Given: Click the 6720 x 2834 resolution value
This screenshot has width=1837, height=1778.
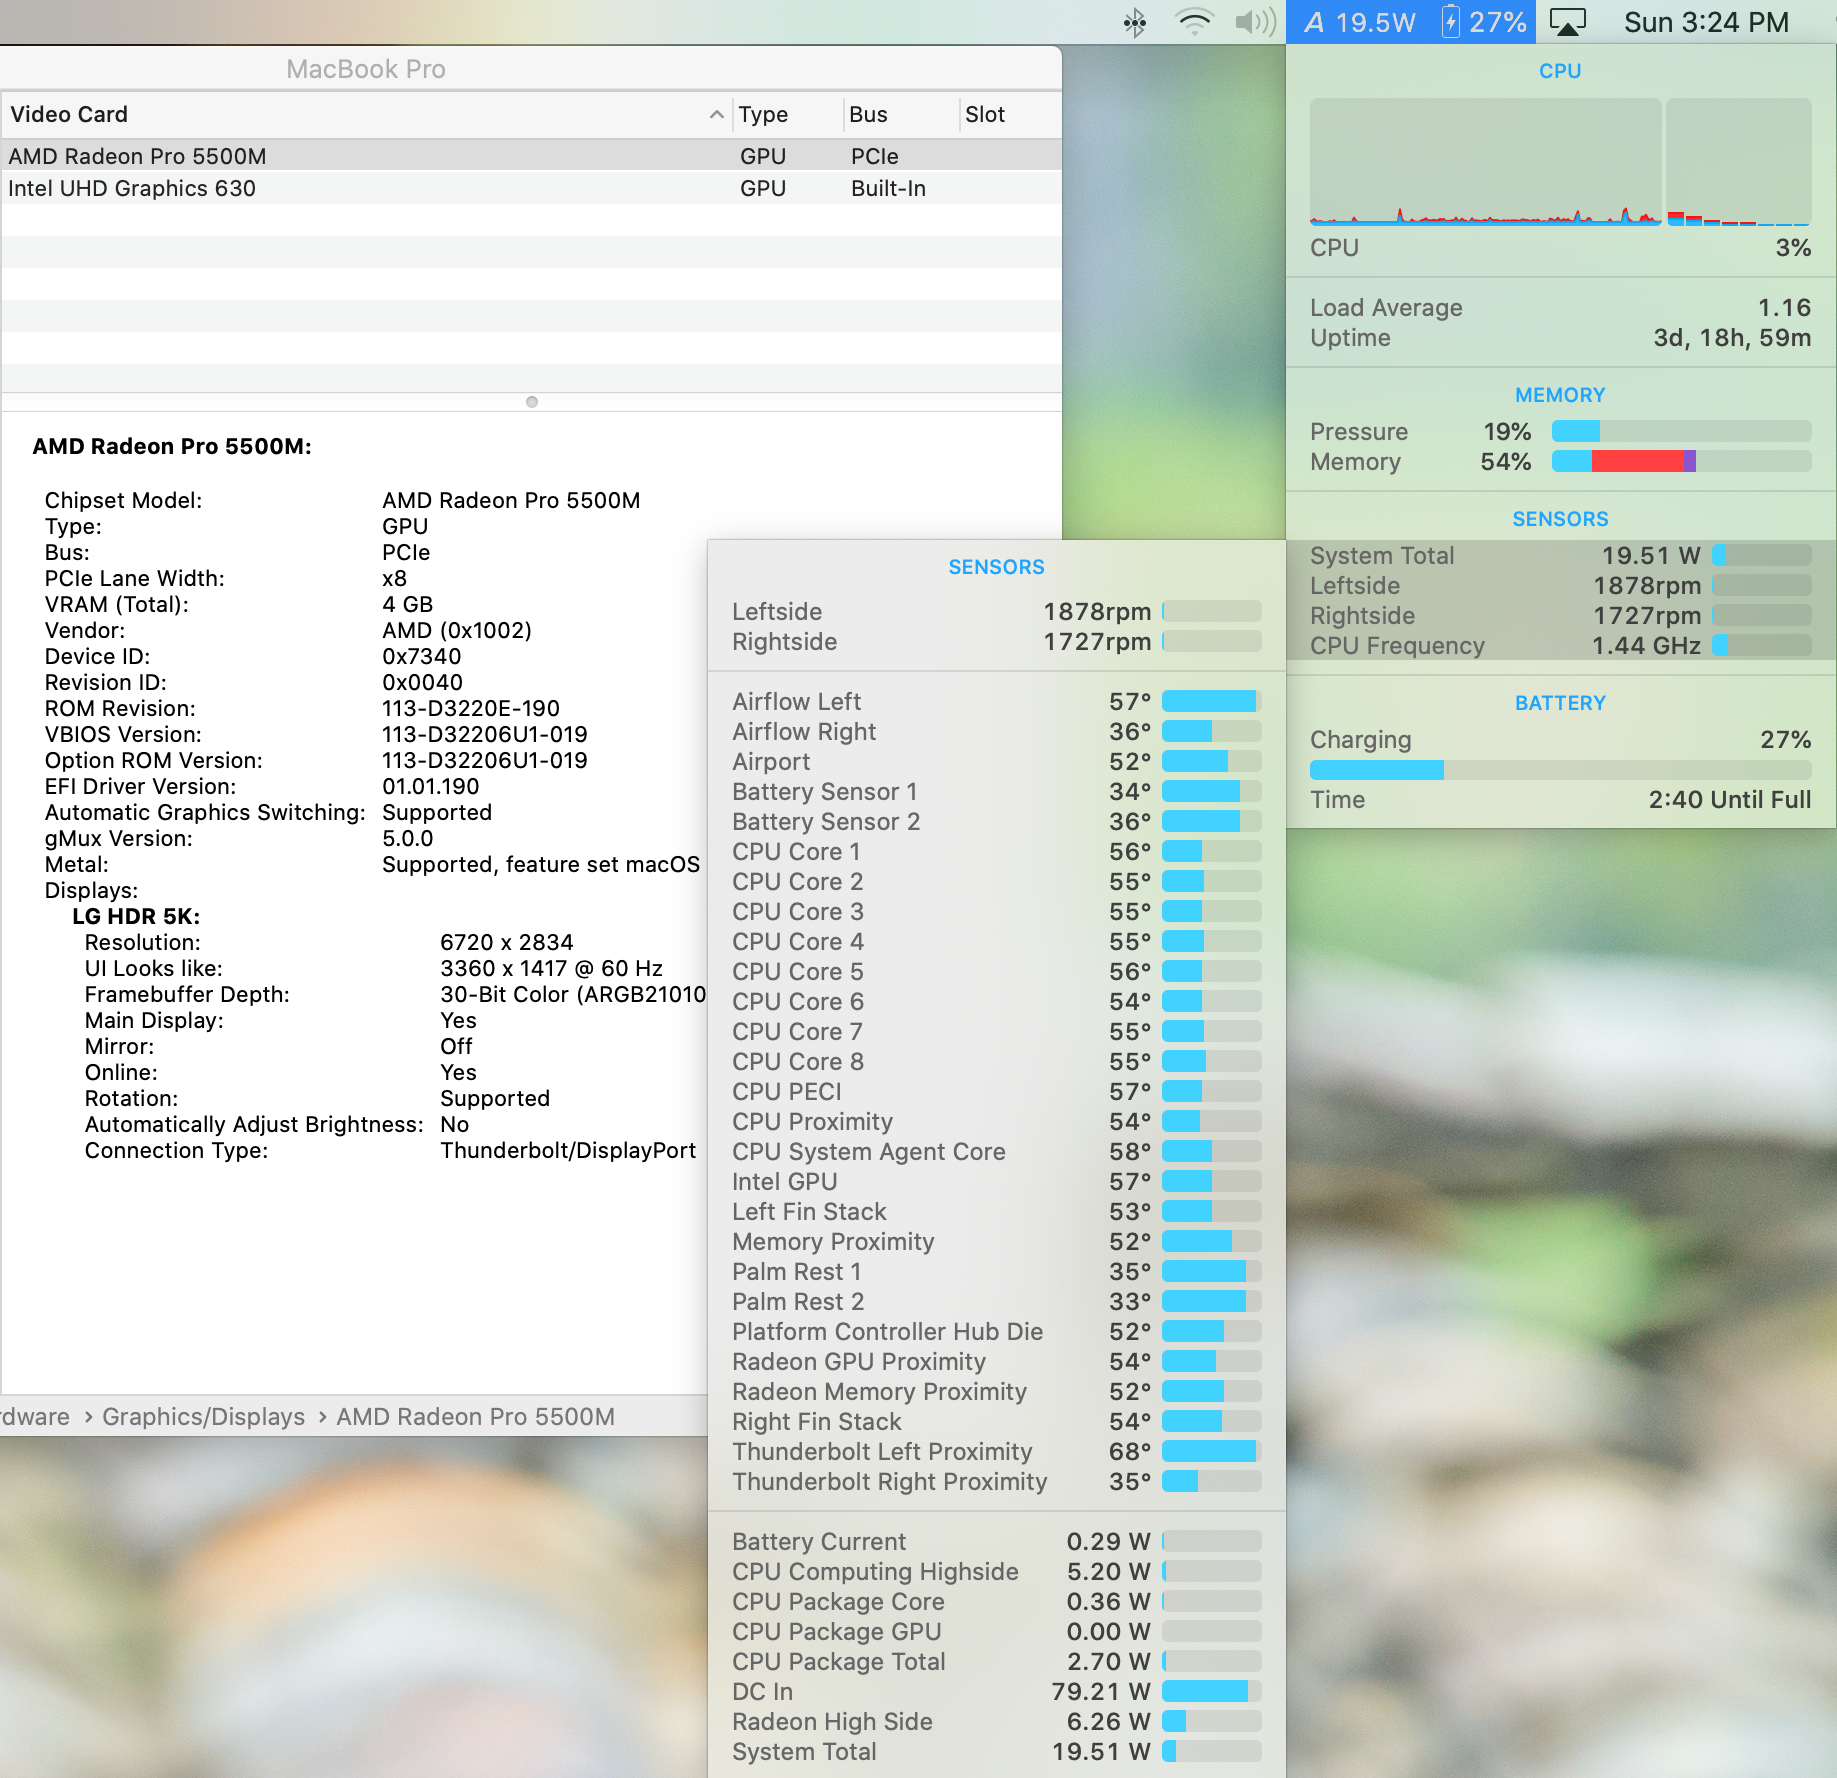Looking at the screenshot, I should [506, 942].
